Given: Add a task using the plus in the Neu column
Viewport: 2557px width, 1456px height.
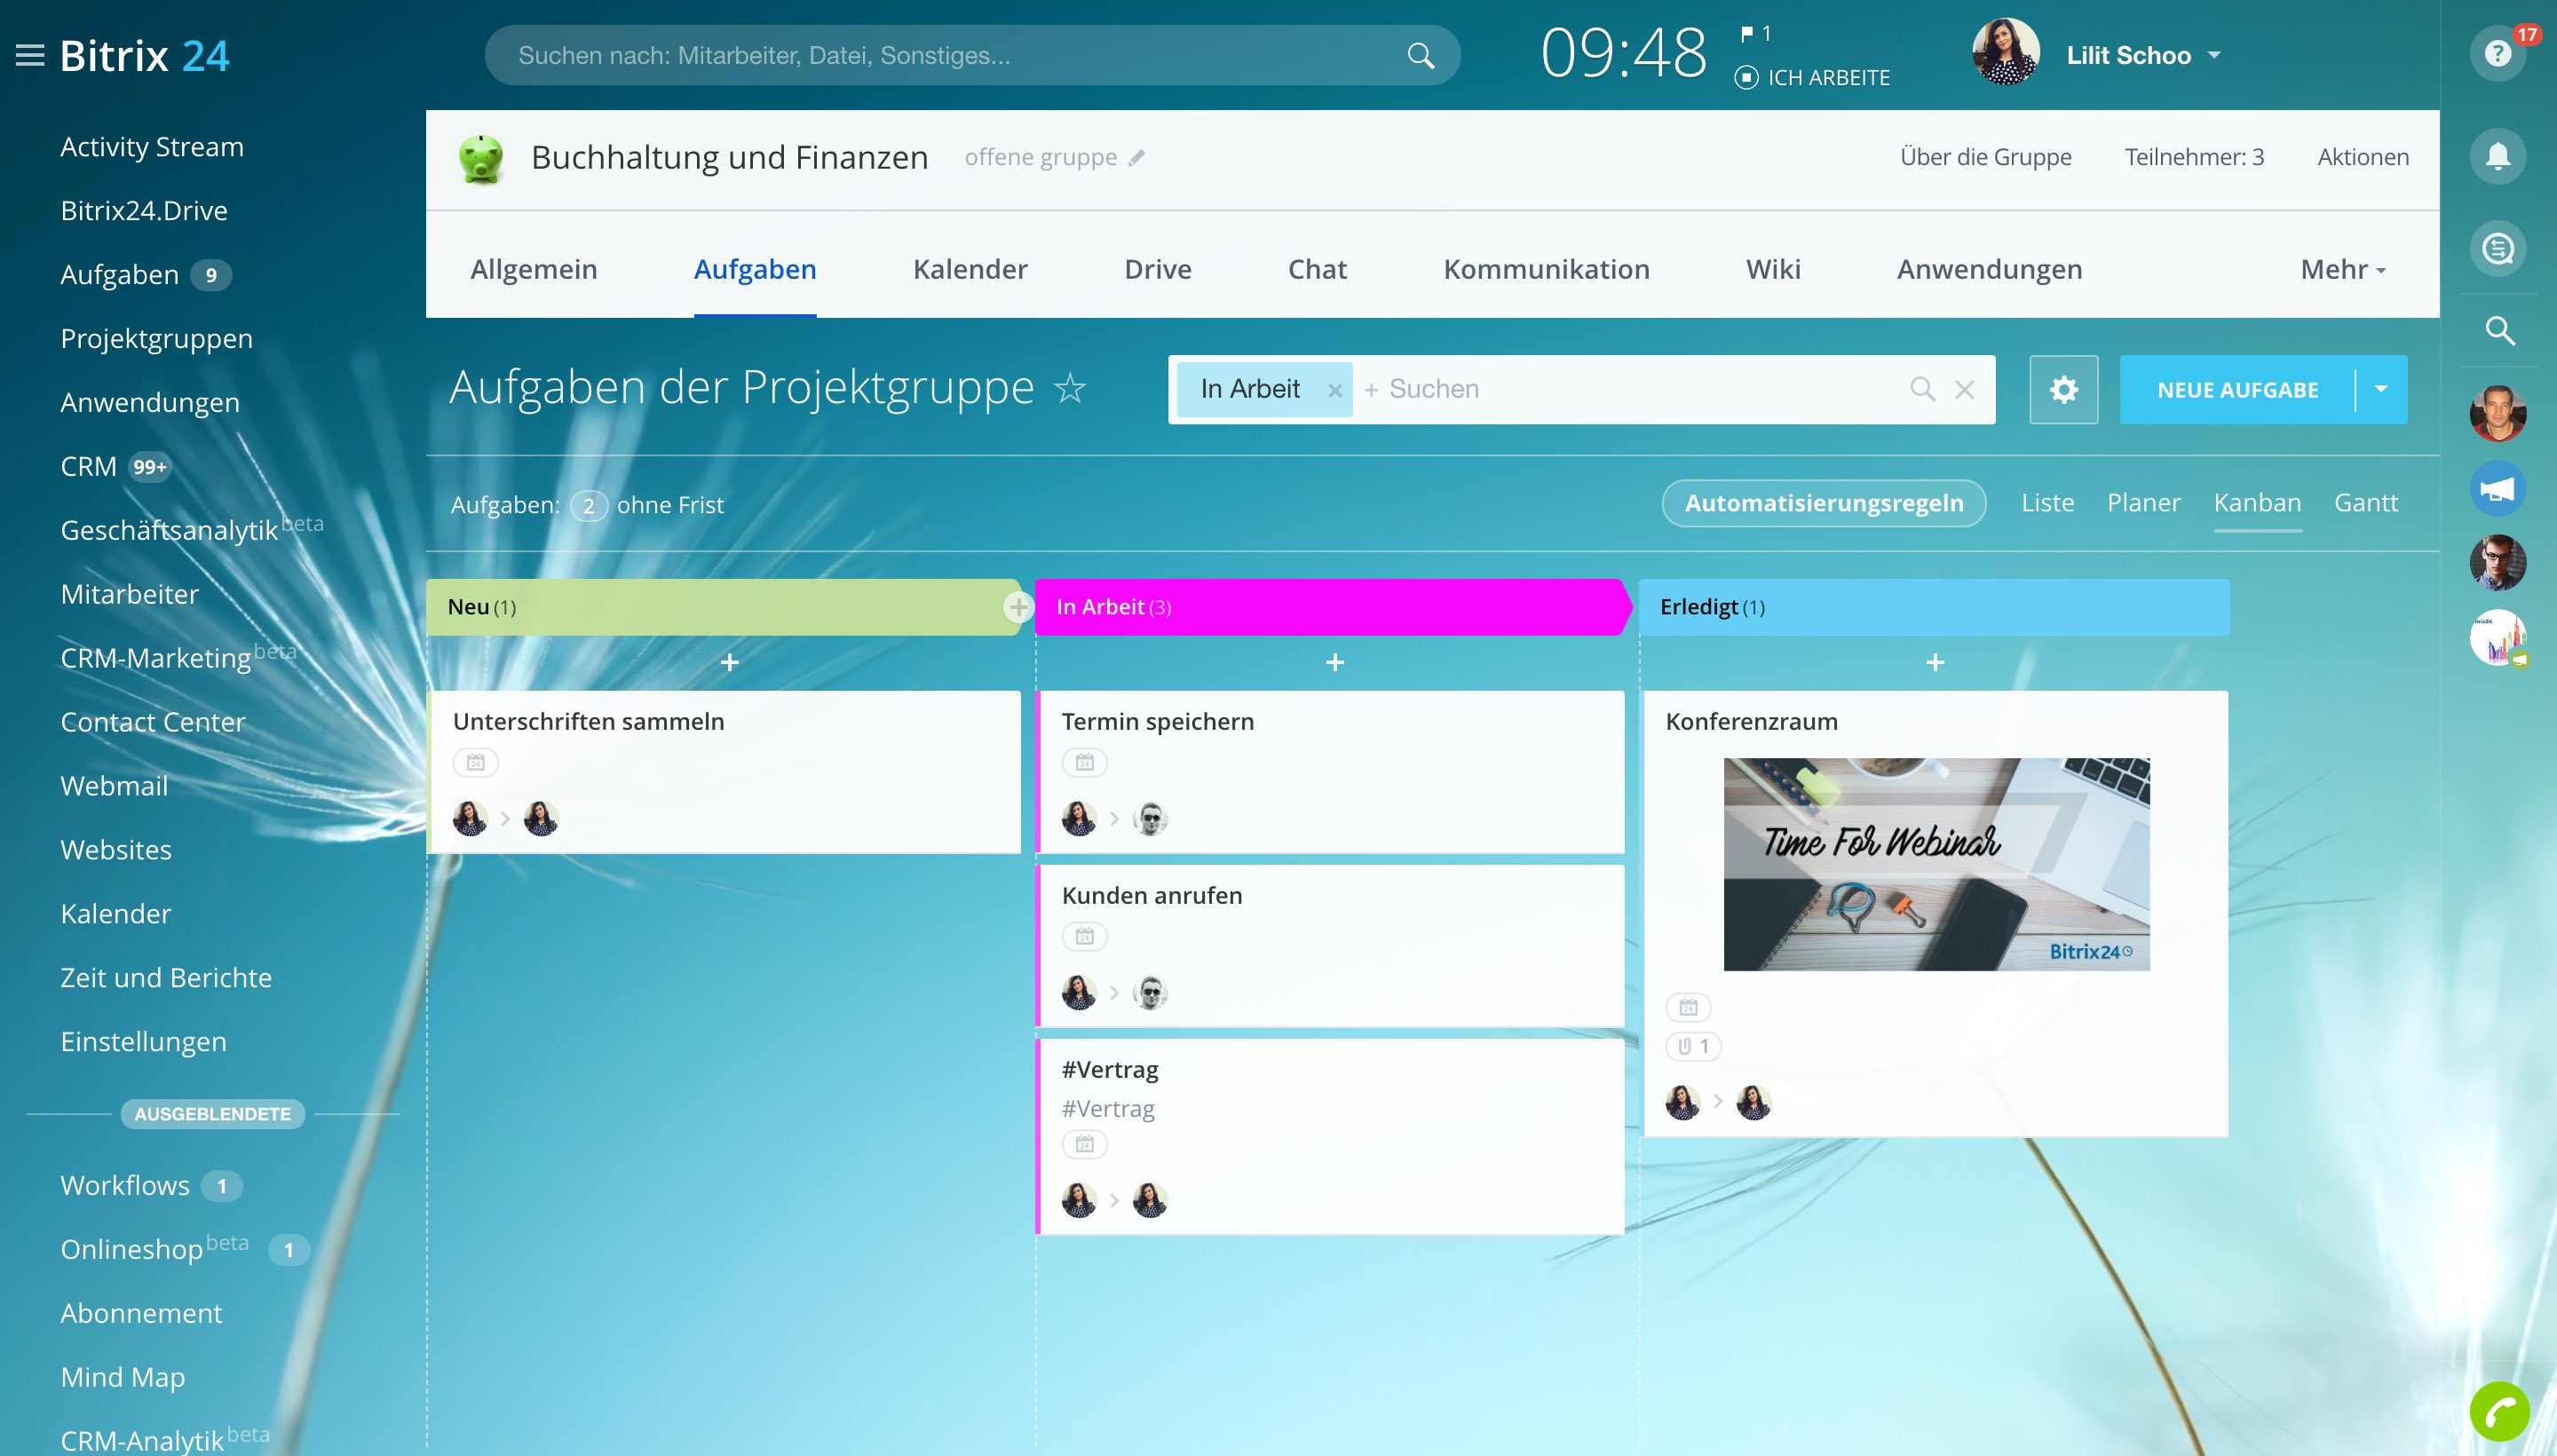Looking at the screenshot, I should (729, 663).
